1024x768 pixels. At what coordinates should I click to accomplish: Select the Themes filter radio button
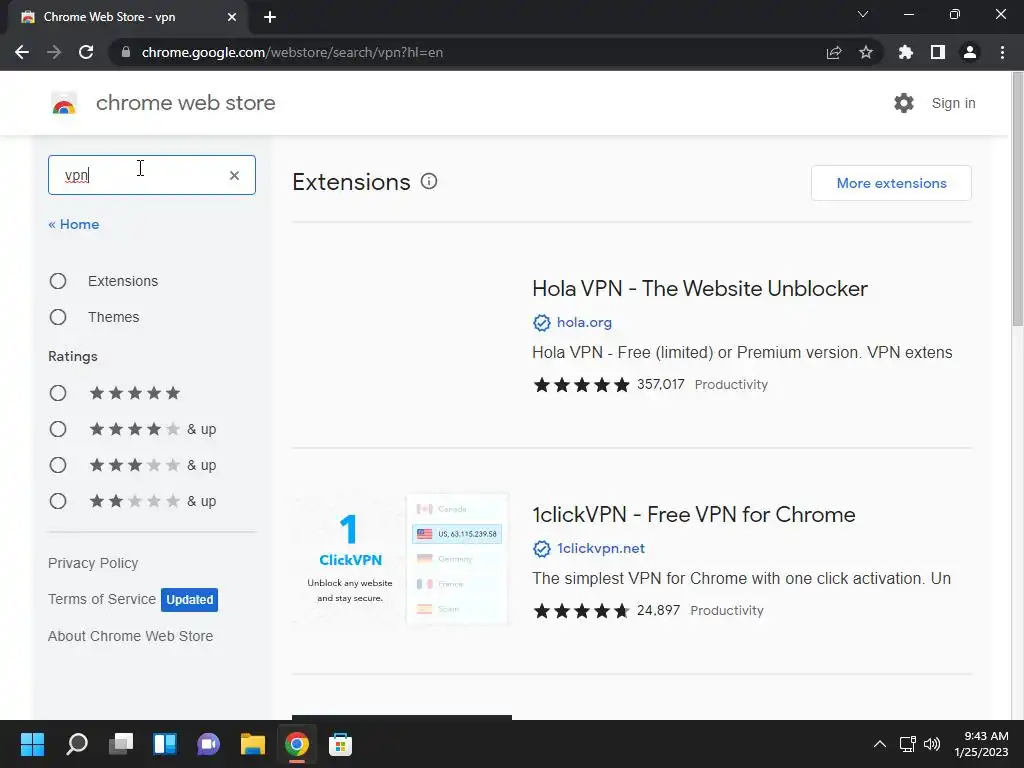pos(58,317)
